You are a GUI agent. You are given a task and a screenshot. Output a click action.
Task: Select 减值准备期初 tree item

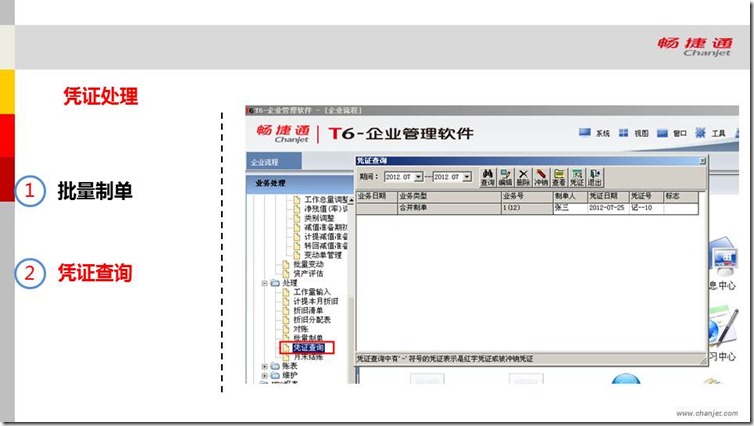[x=326, y=227]
